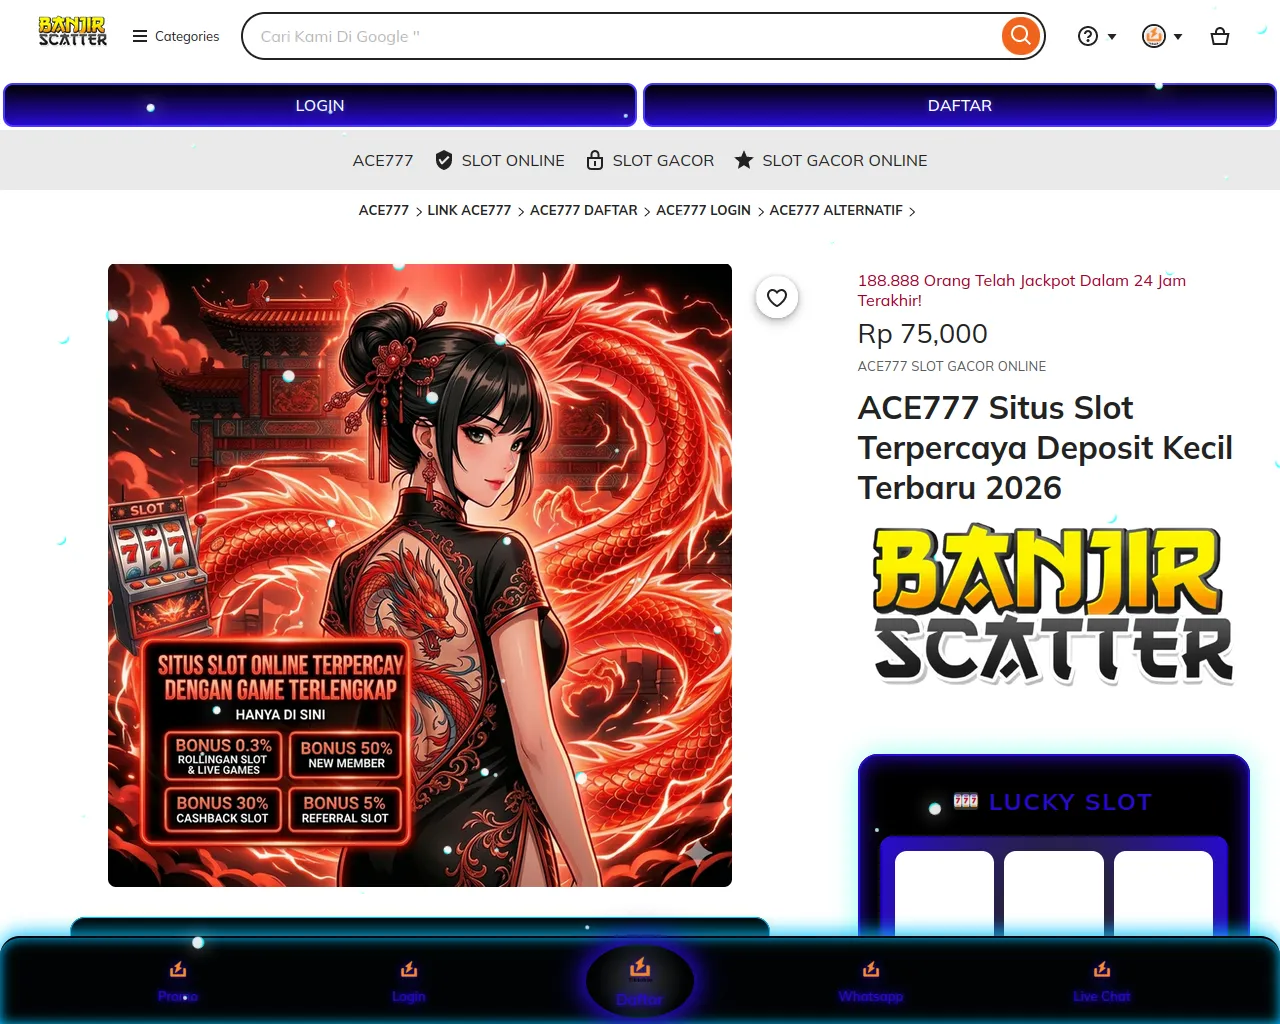Open the help question mark dropdown
This screenshot has width=1280, height=1024.
[1096, 36]
